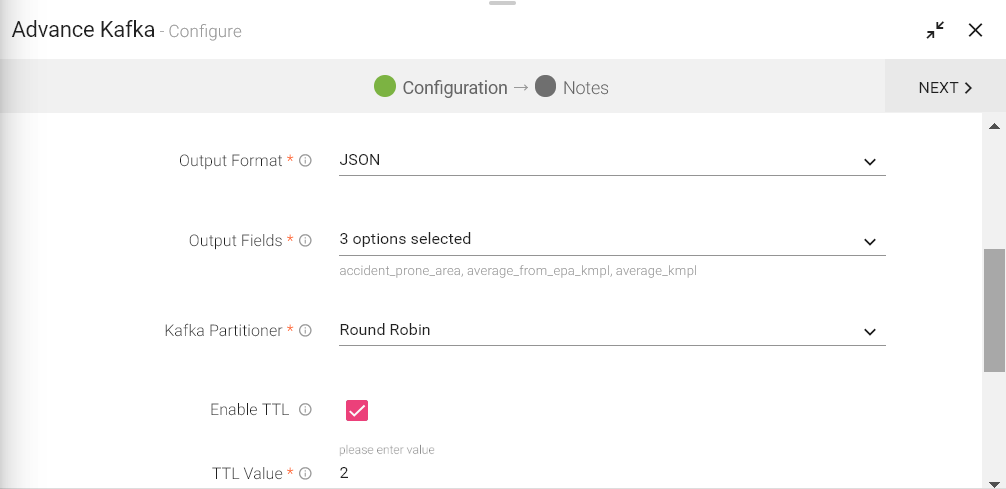Close the Advance Kafka configure panel
The width and height of the screenshot is (1006, 489).
point(975,30)
